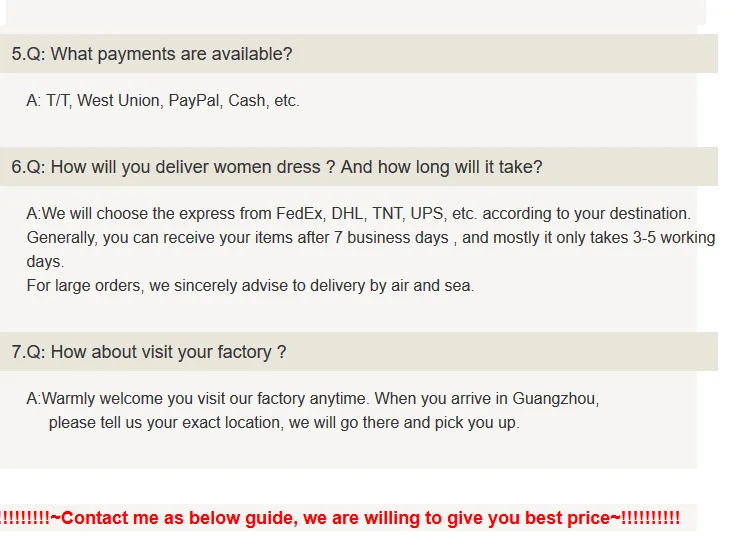
Task: Click the question 7 heading about factory visit
Action: tap(149, 352)
